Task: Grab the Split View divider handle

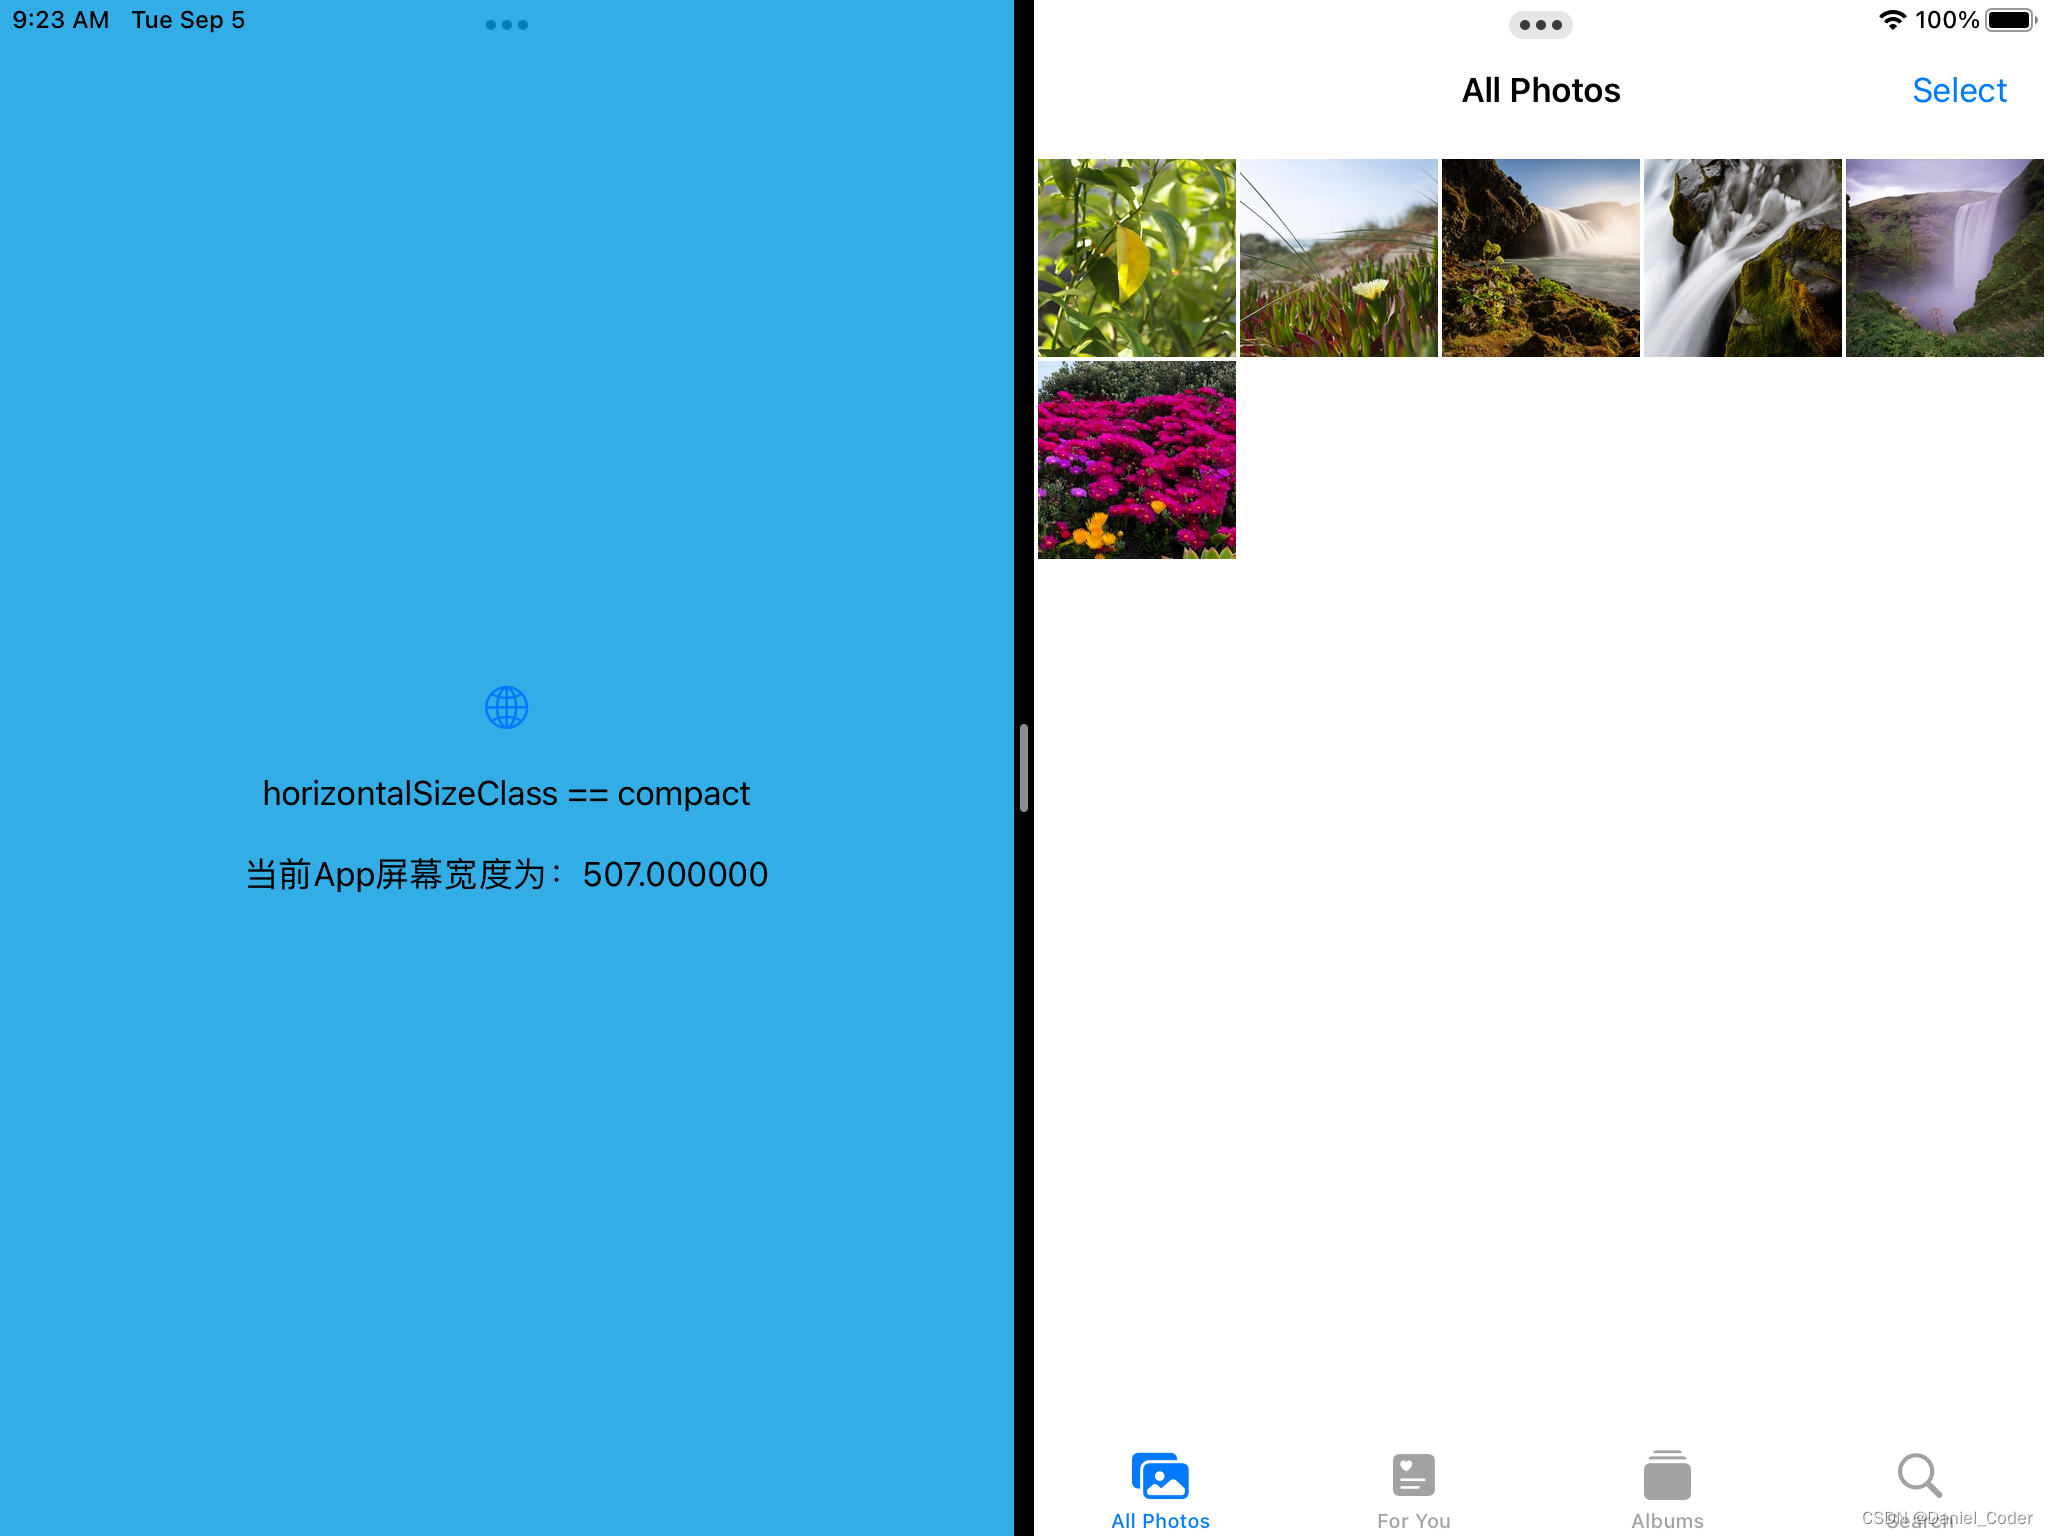Action: tap(1023, 768)
